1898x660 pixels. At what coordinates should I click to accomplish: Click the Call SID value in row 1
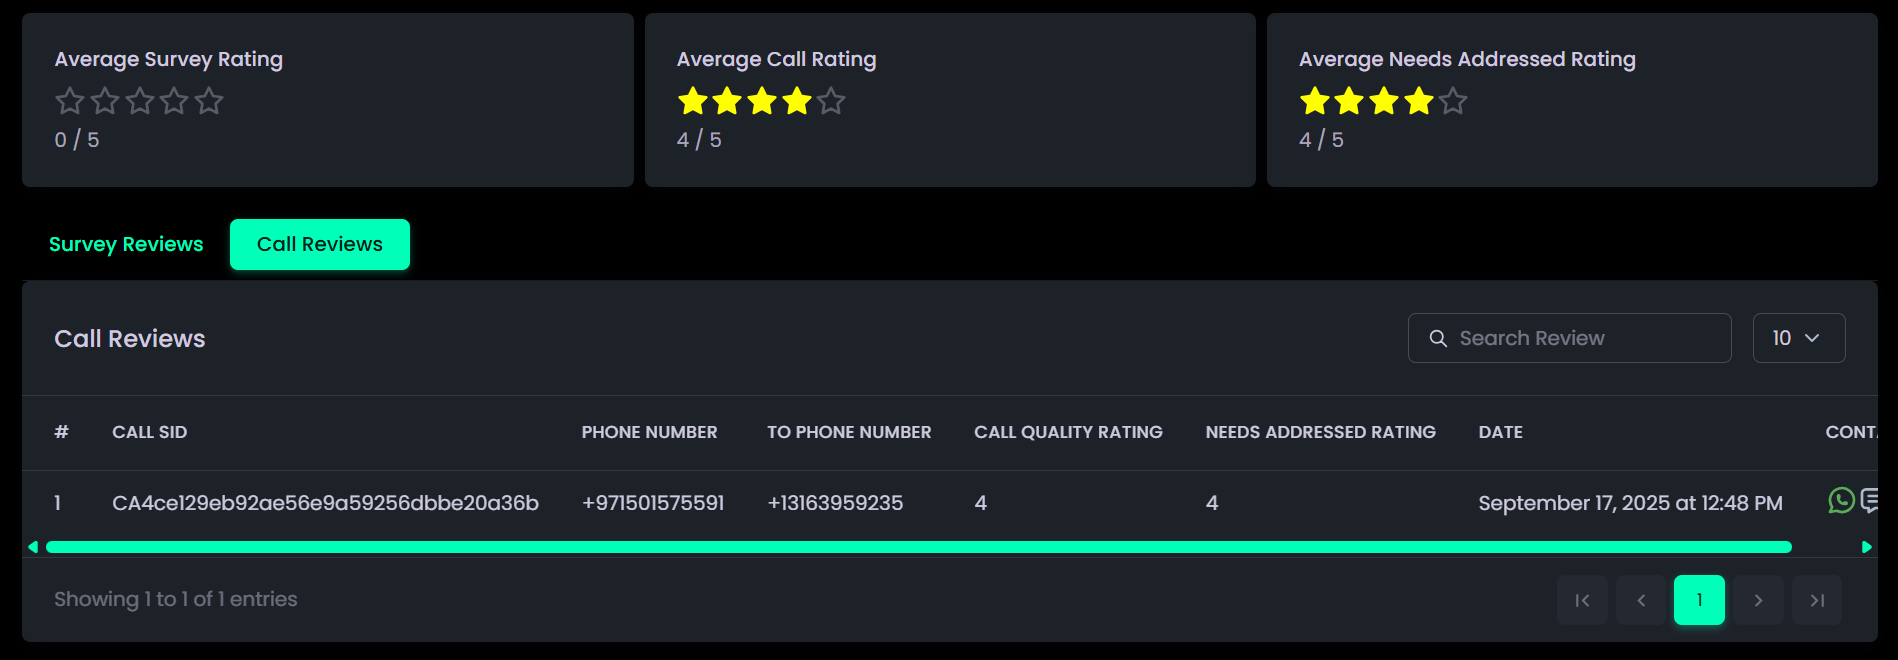click(x=325, y=503)
